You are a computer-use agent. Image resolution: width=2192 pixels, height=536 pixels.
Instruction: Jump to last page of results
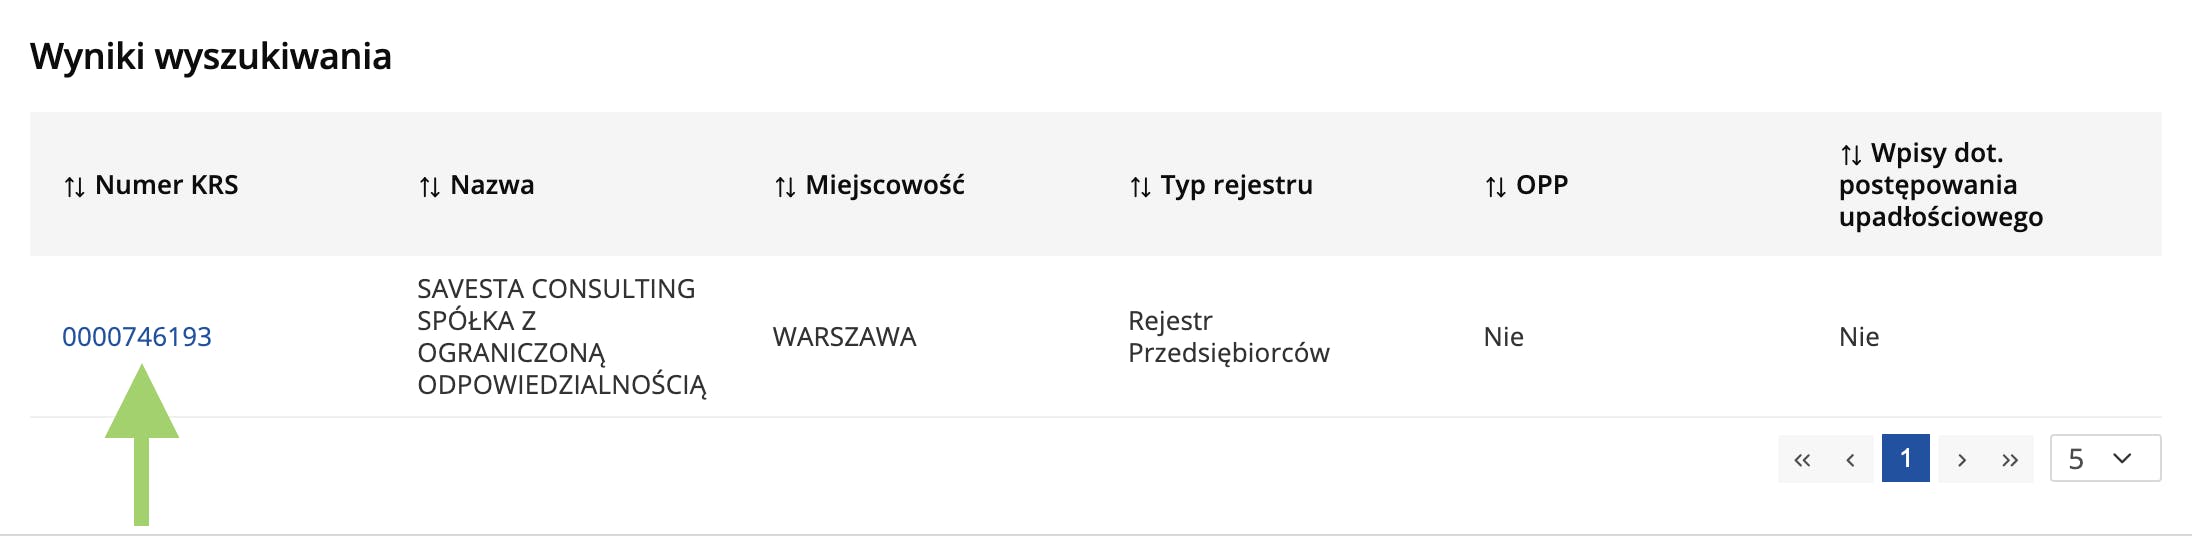click(2010, 459)
